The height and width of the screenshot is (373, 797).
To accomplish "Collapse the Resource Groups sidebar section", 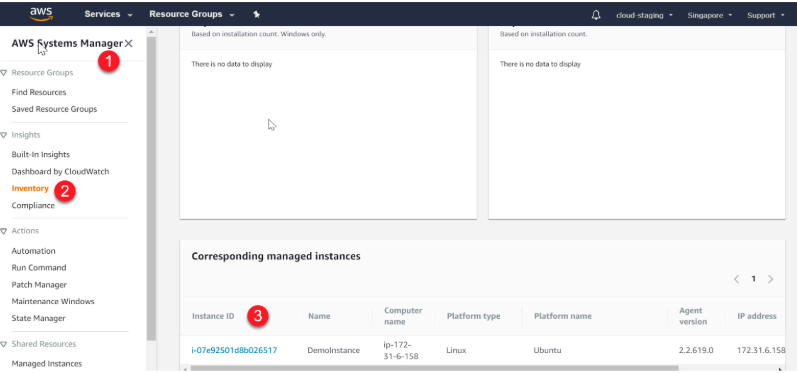I will (x=4, y=73).
